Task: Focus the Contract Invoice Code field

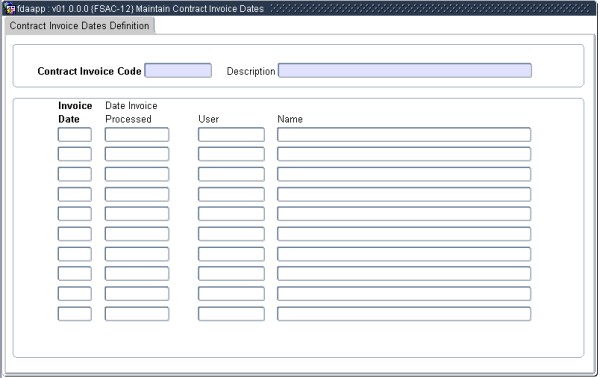Action: point(178,70)
